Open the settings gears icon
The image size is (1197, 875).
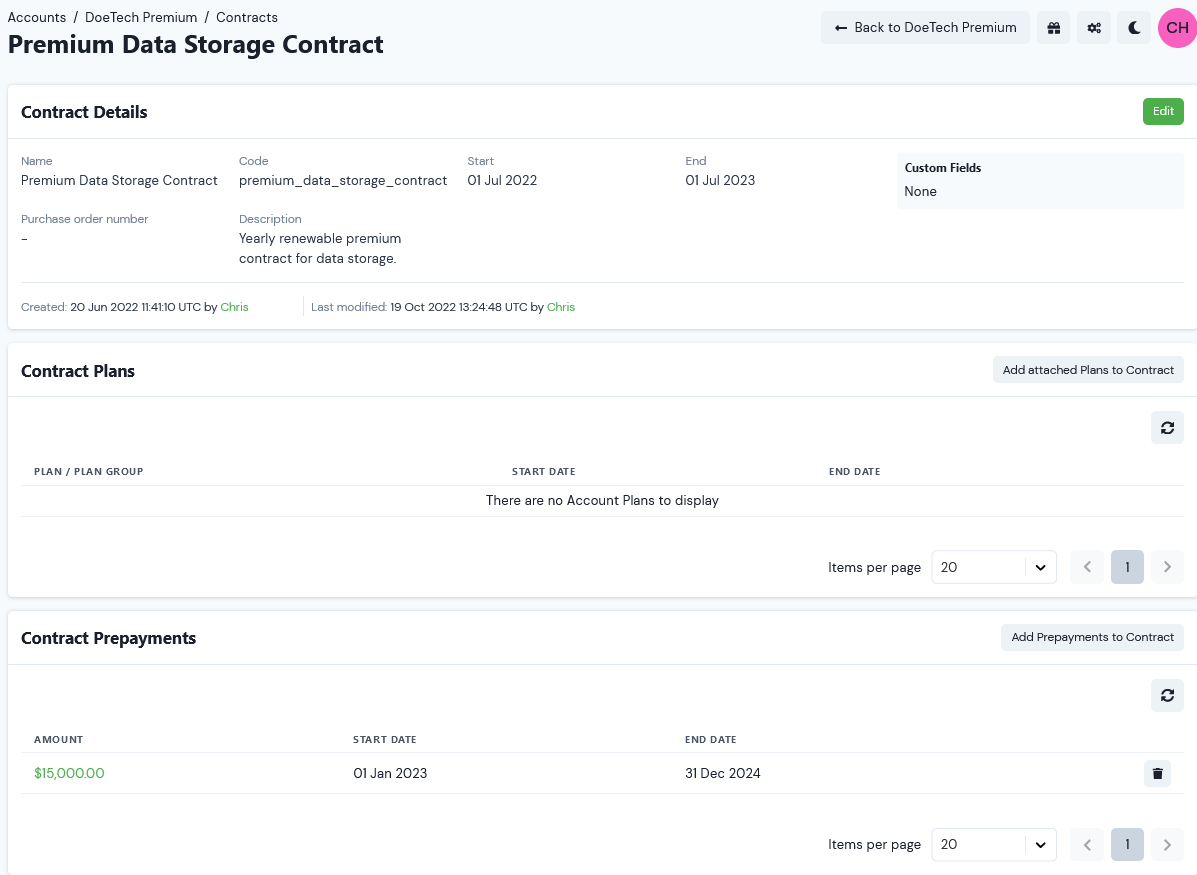click(x=1093, y=27)
